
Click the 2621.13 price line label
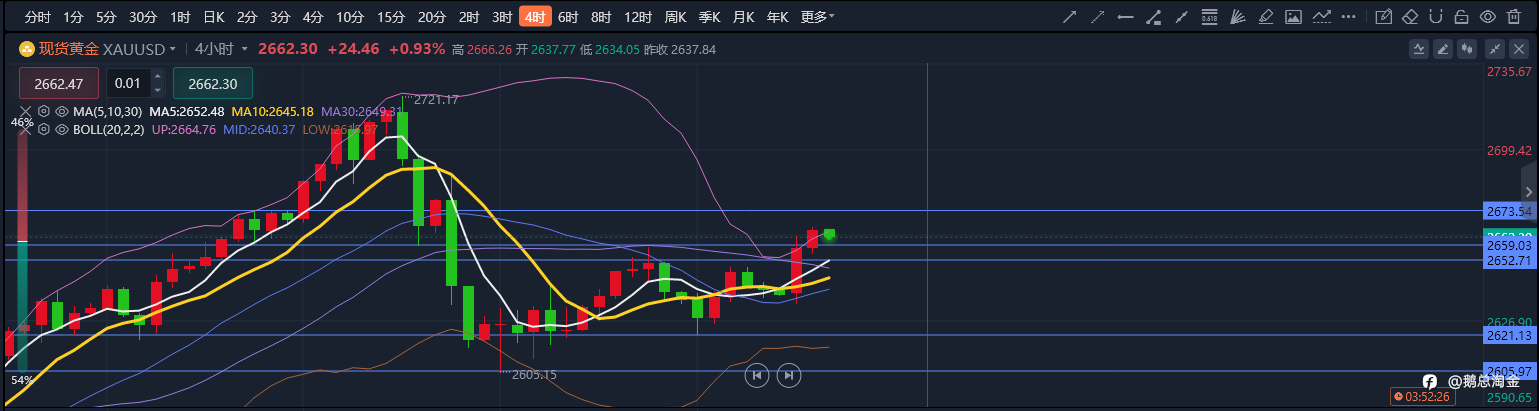coord(1509,335)
